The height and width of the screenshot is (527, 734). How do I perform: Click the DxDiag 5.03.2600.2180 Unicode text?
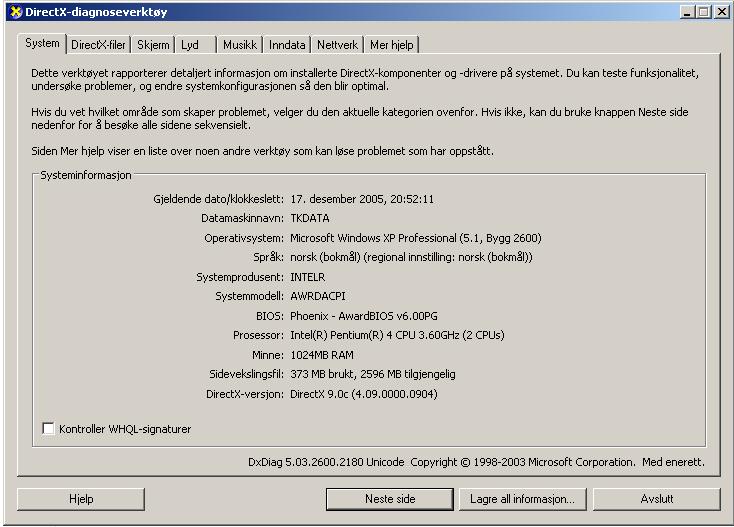[326, 462]
